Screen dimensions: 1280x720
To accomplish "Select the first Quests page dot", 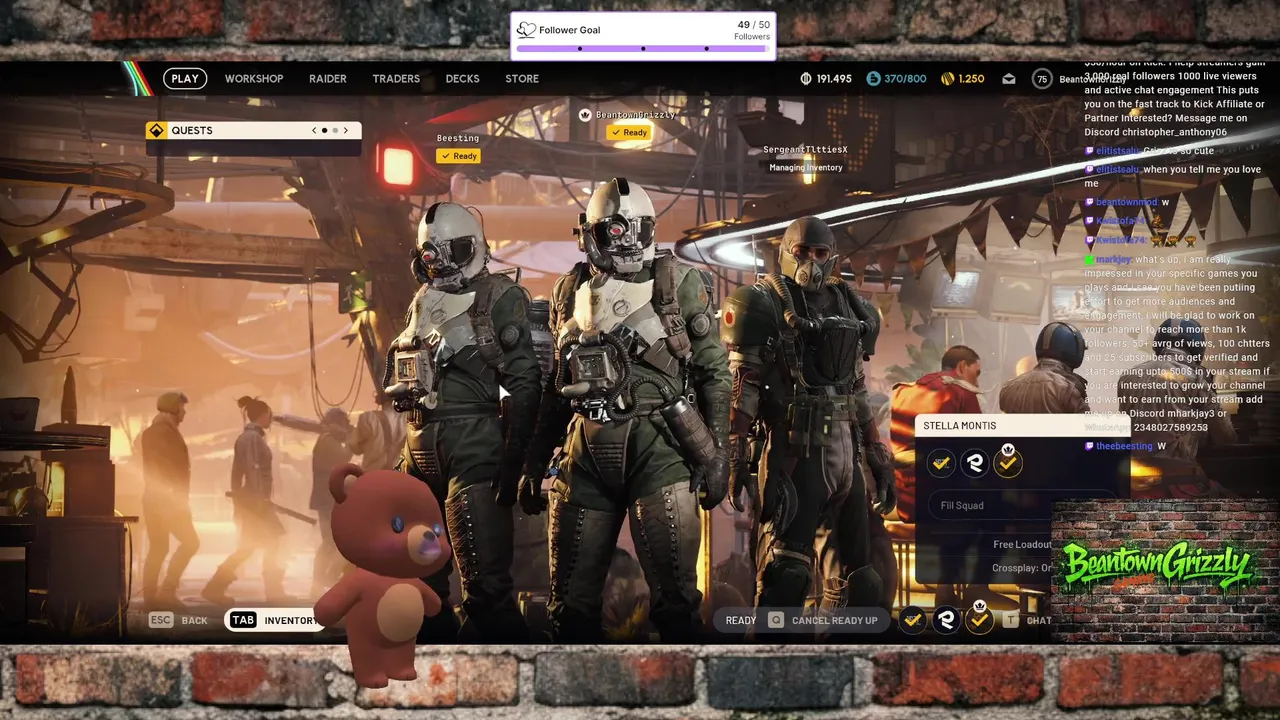I will point(324,130).
